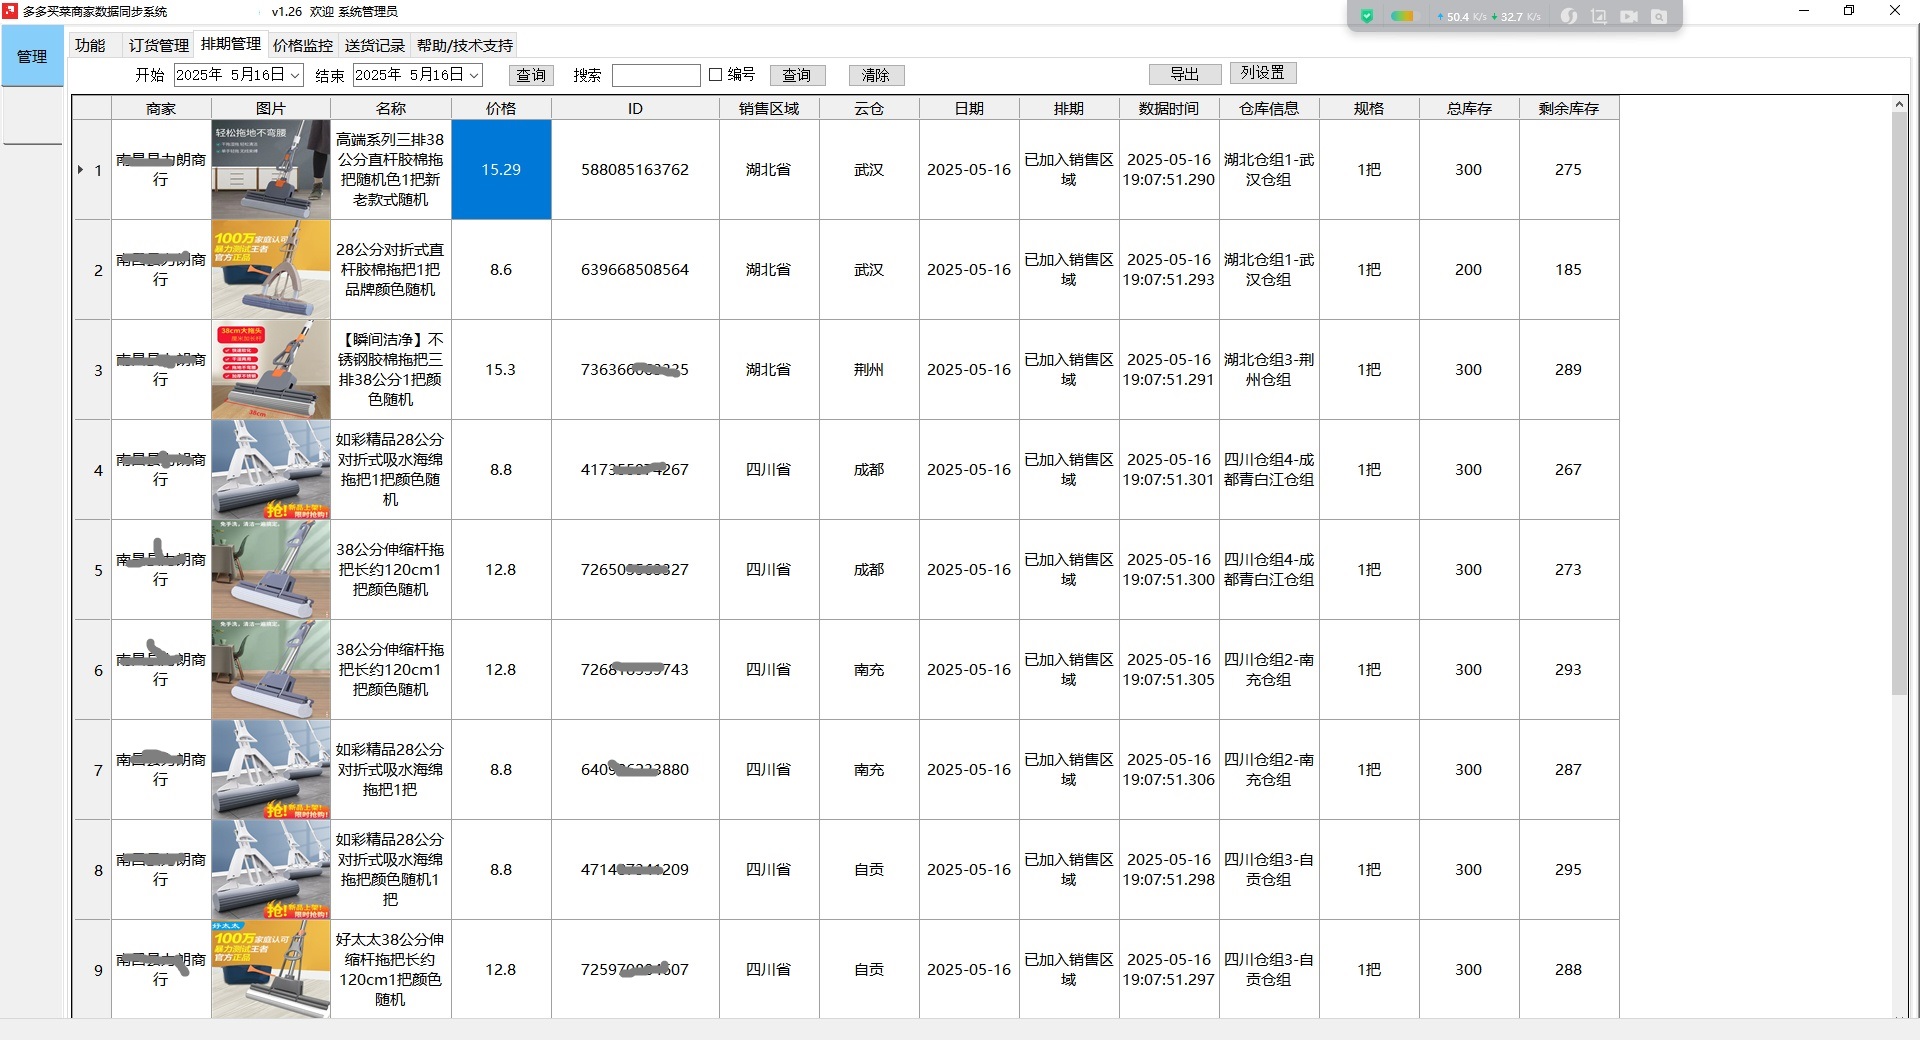Click the swirl icon in floating toolbar
The image size is (1920, 1040).
1569,16
